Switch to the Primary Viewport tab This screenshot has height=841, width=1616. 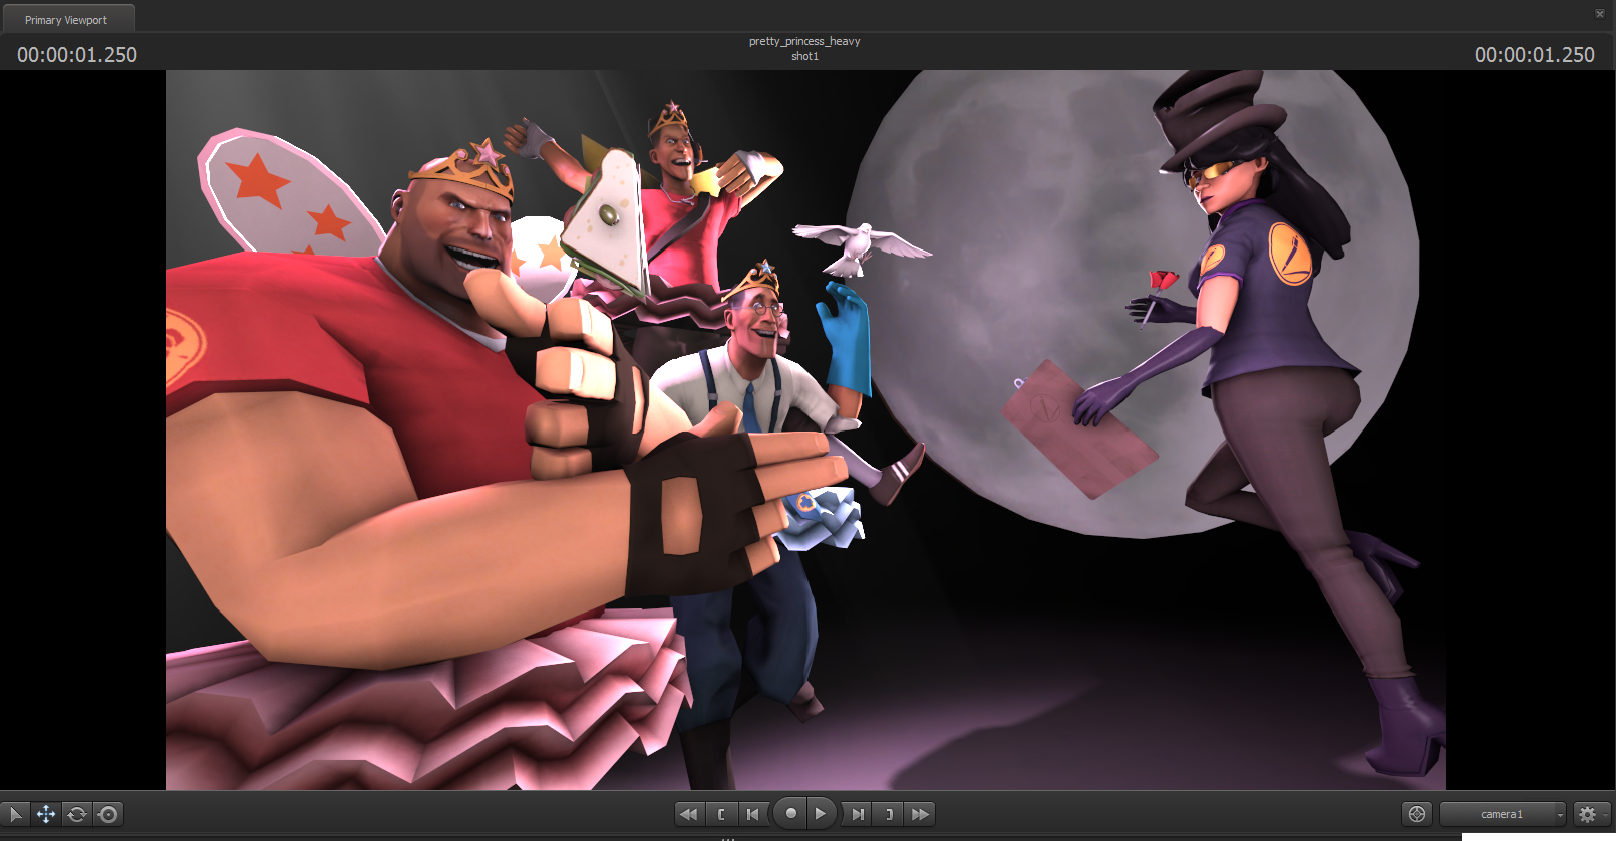pyautogui.click(x=66, y=20)
